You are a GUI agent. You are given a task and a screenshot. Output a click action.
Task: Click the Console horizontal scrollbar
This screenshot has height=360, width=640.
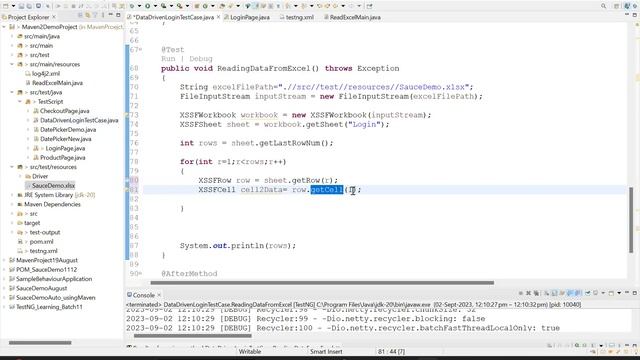pos(193,336)
